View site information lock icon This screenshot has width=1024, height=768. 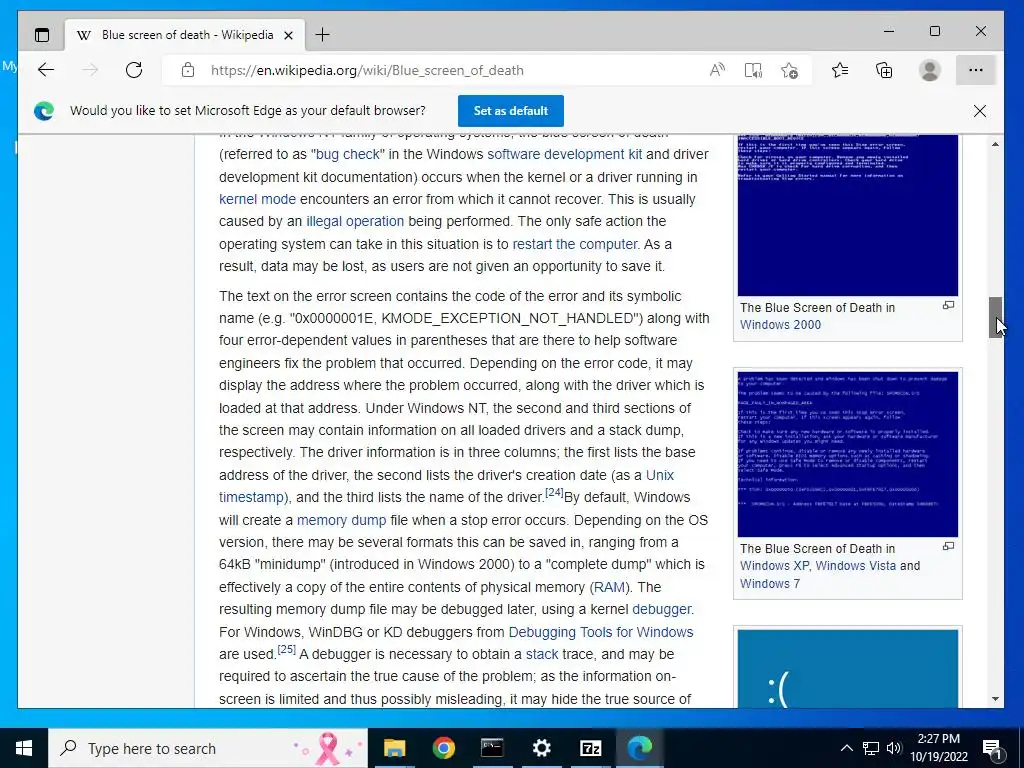[188, 70]
